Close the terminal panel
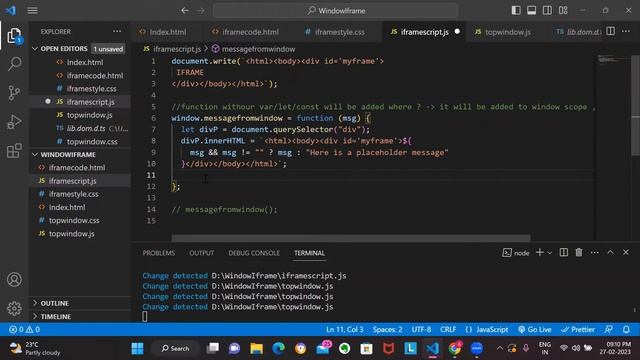 tap(626, 252)
